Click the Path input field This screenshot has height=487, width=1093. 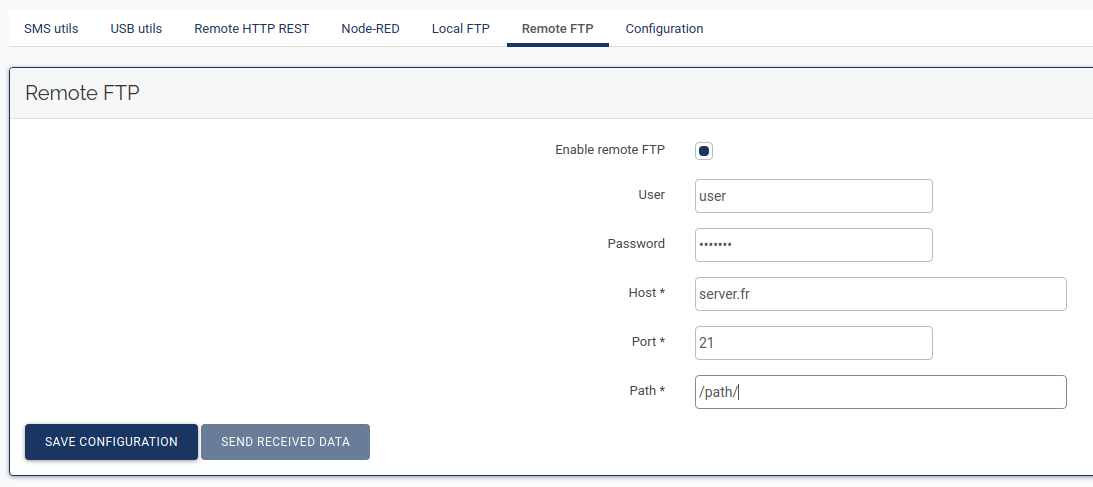click(x=880, y=392)
